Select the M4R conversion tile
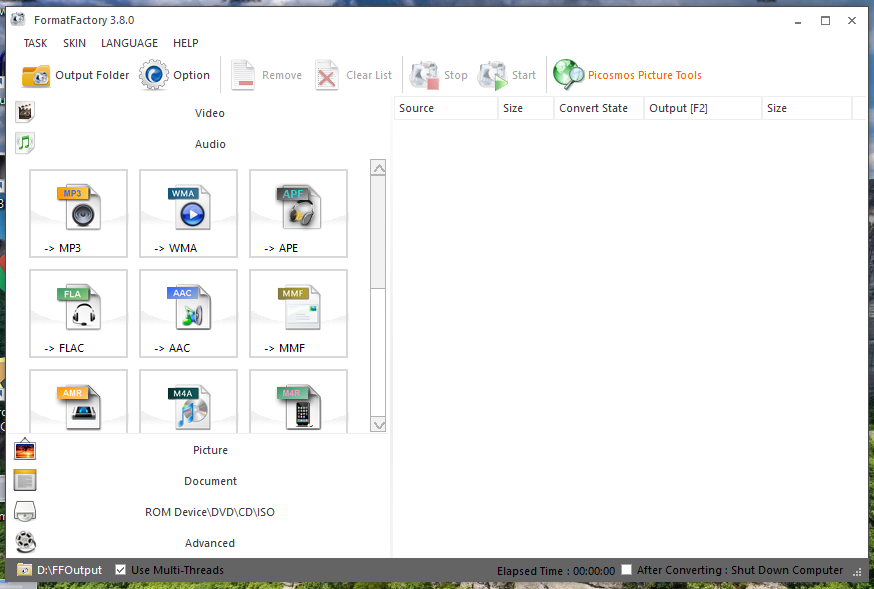 pyautogui.click(x=298, y=401)
